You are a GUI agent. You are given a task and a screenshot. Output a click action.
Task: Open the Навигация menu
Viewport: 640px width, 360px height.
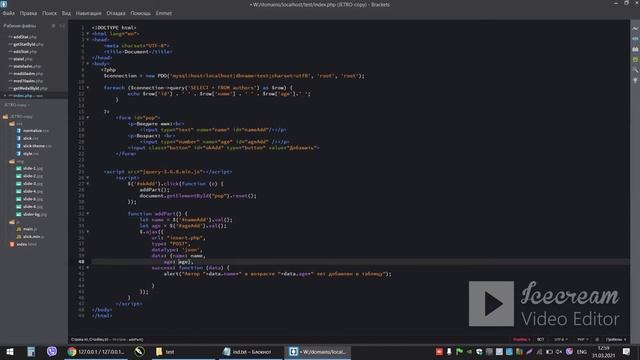coord(89,13)
